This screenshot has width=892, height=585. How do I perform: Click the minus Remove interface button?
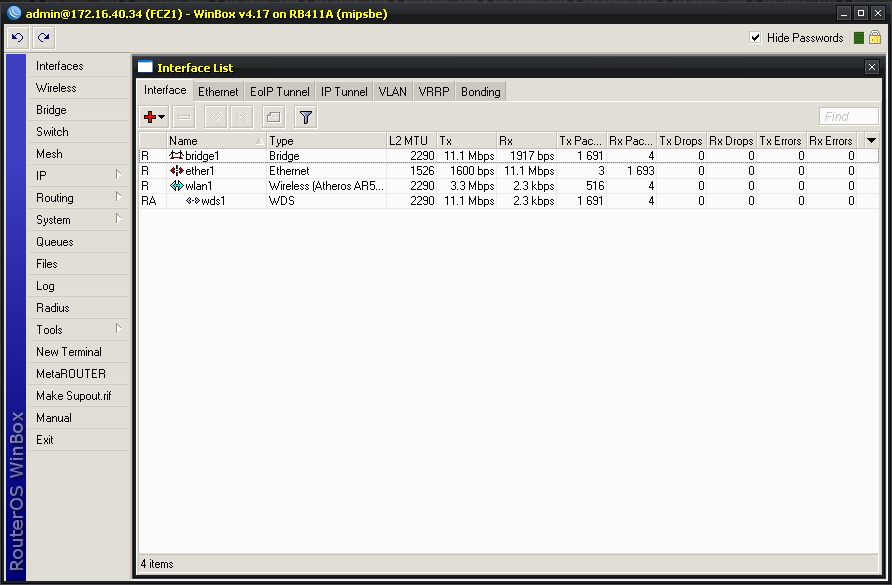tap(184, 117)
